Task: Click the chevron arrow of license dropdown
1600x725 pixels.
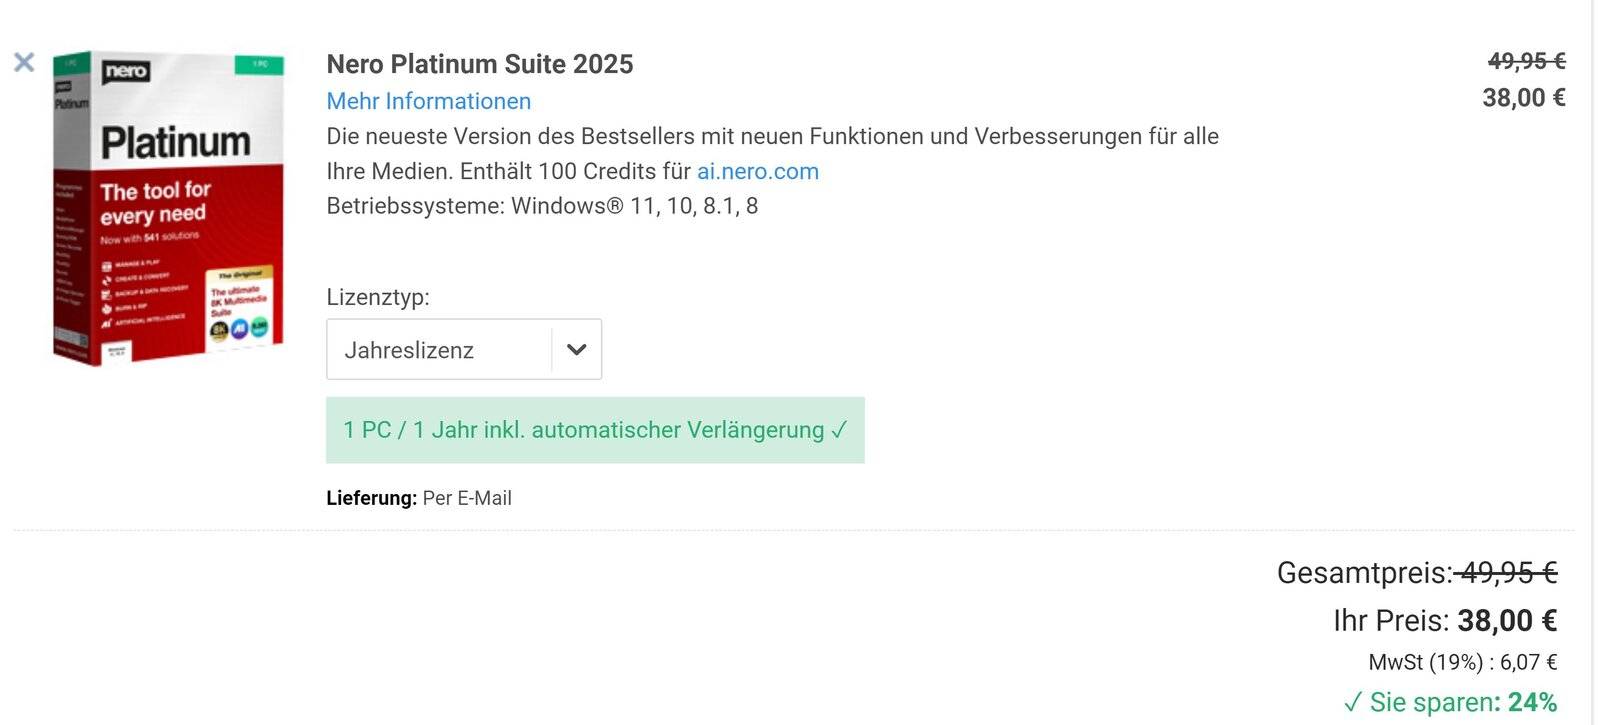Action: (x=577, y=349)
